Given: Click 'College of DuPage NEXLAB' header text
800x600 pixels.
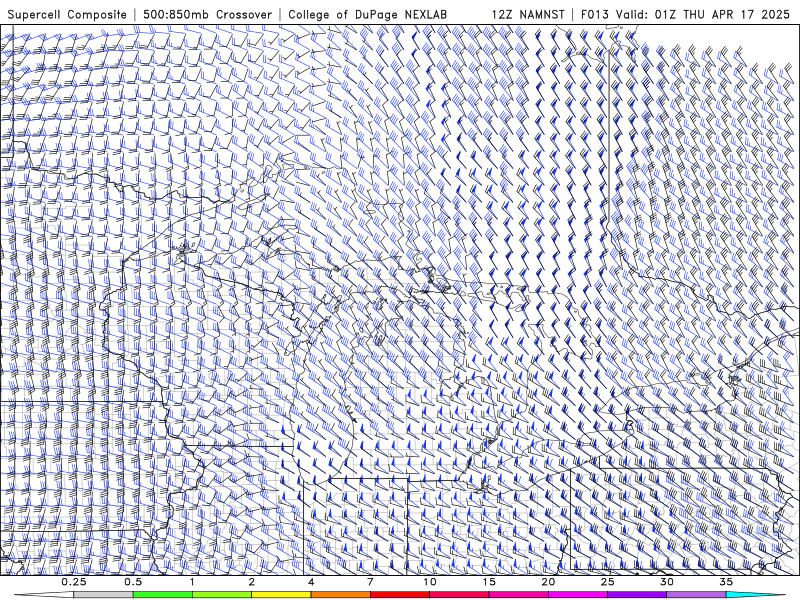Looking at the screenshot, I should (367, 14).
